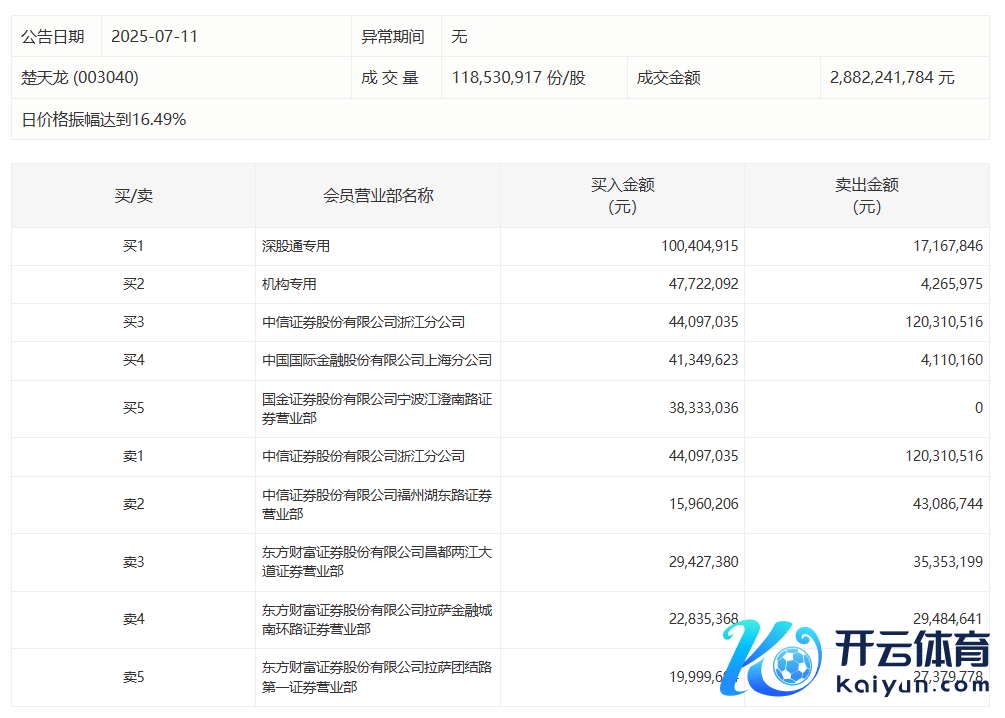Click the 日价格振幅达到16.49% text row

pos(104,120)
